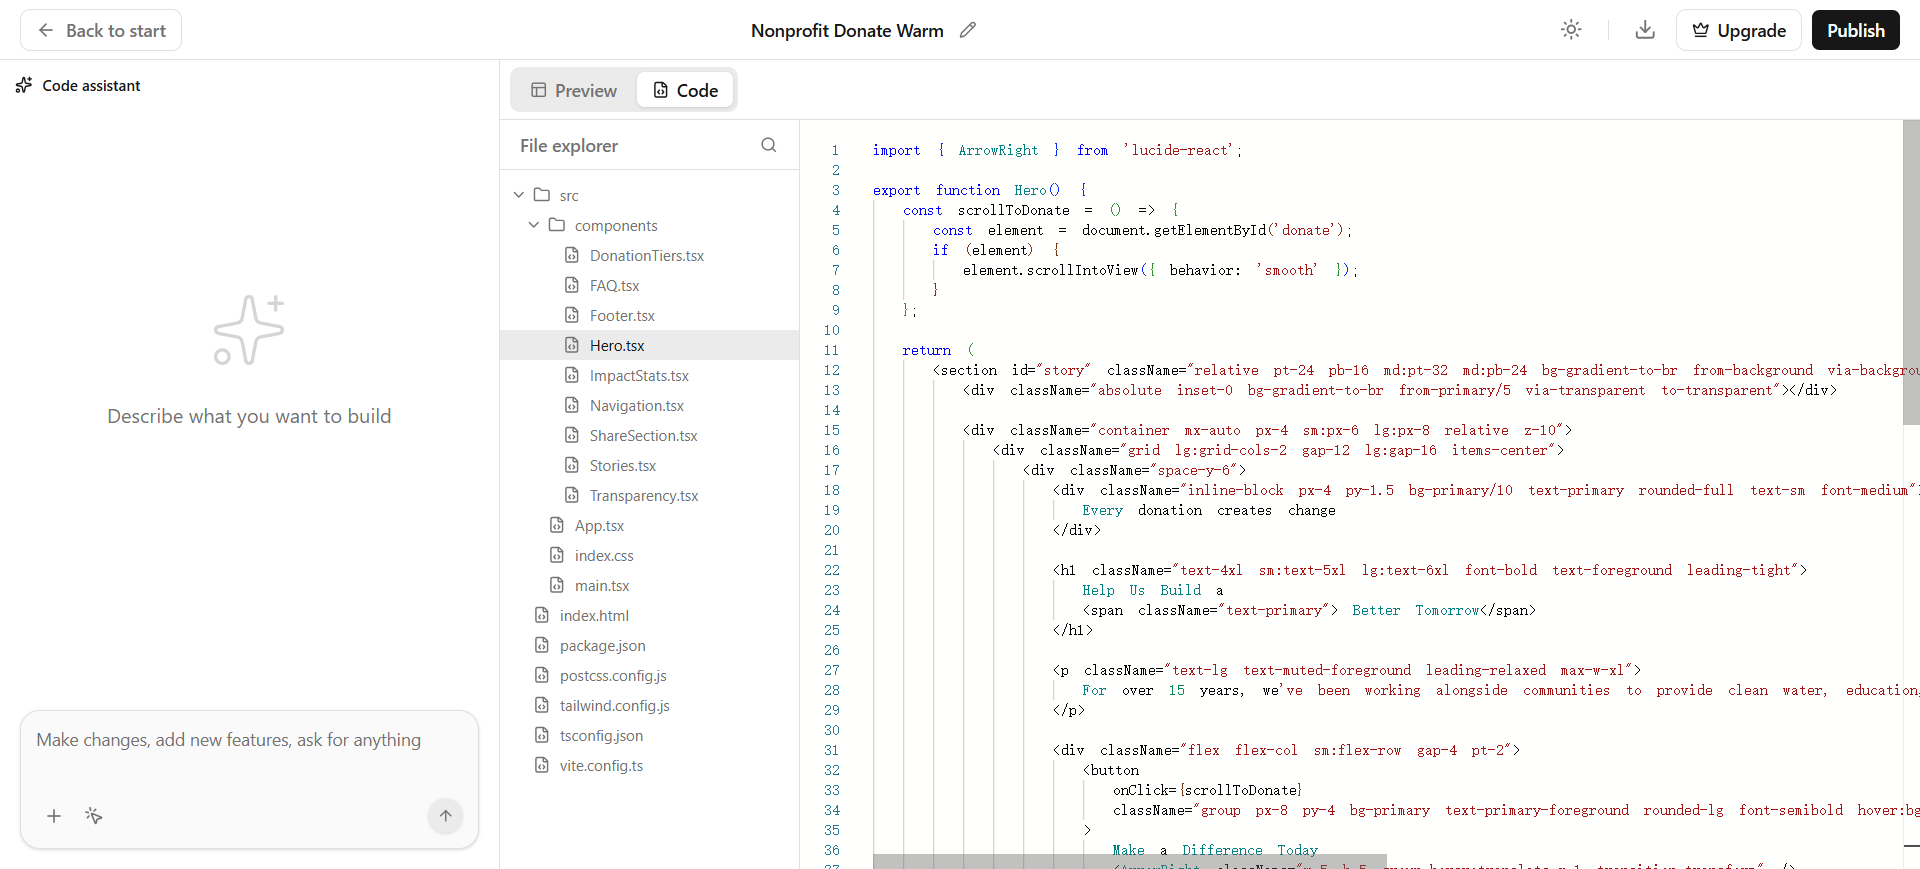The image size is (1920, 869).
Task: Collapse the components folder chevron
Action: 533,225
